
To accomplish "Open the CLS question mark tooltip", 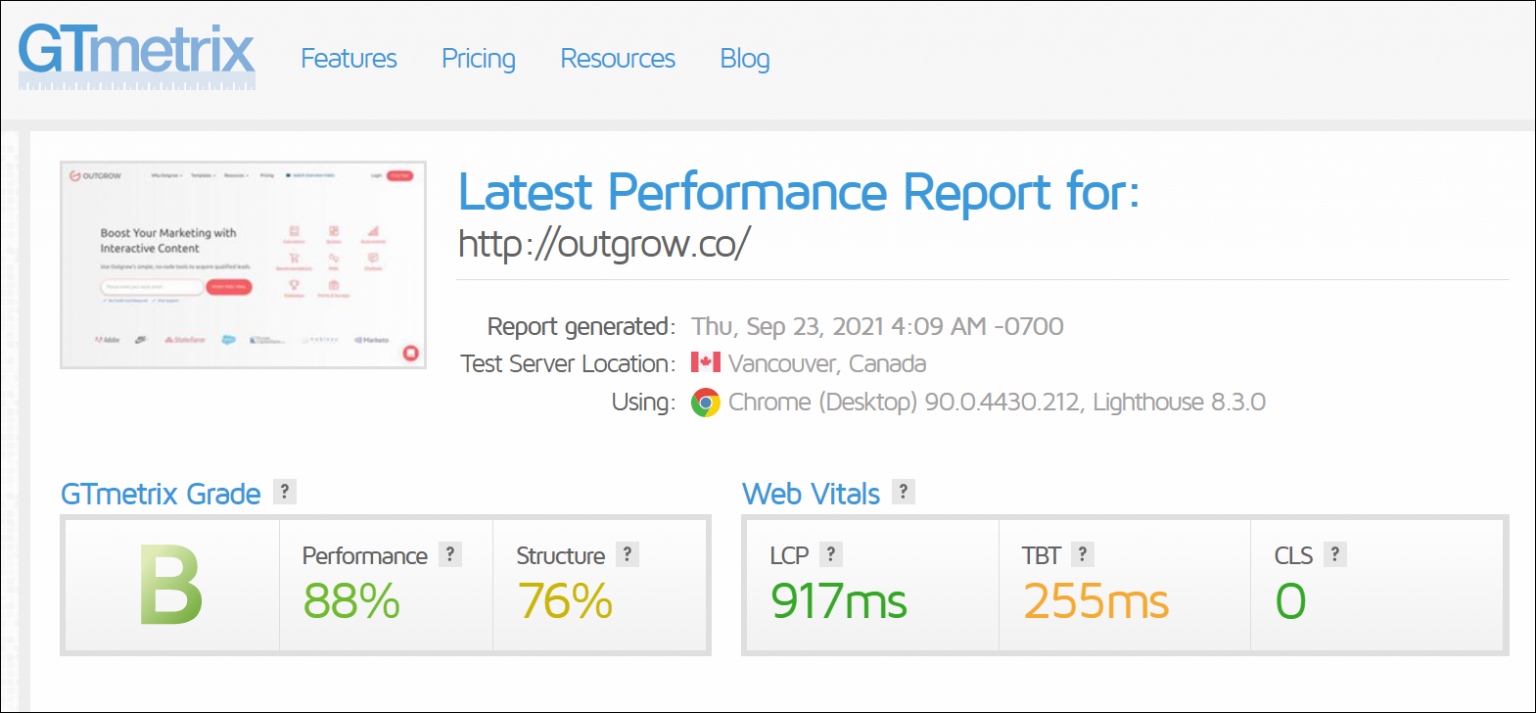I will coord(1334,555).
